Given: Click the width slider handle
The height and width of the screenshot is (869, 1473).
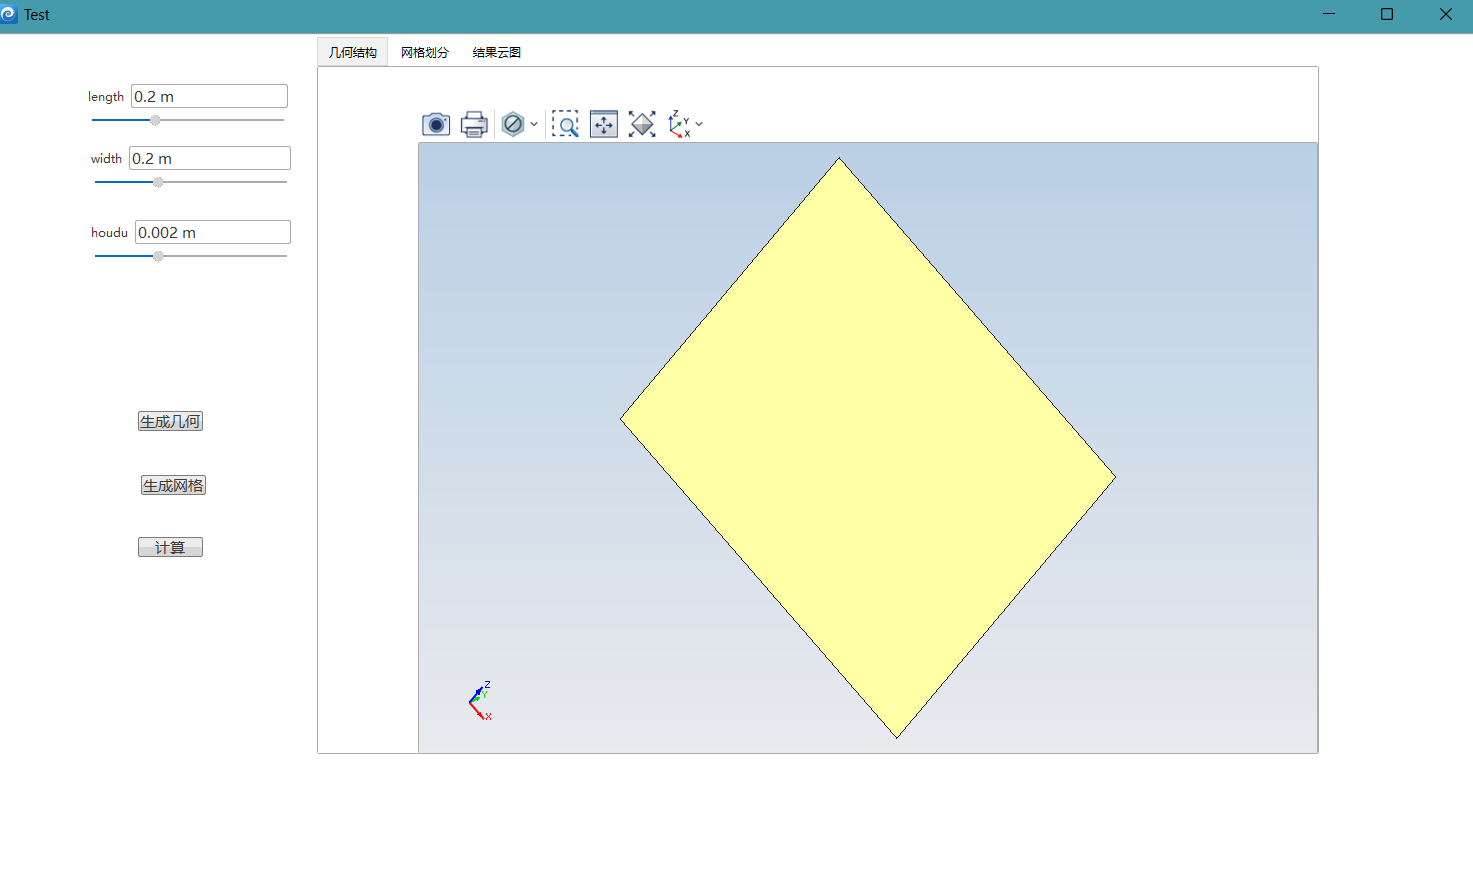Looking at the screenshot, I should [x=158, y=182].
